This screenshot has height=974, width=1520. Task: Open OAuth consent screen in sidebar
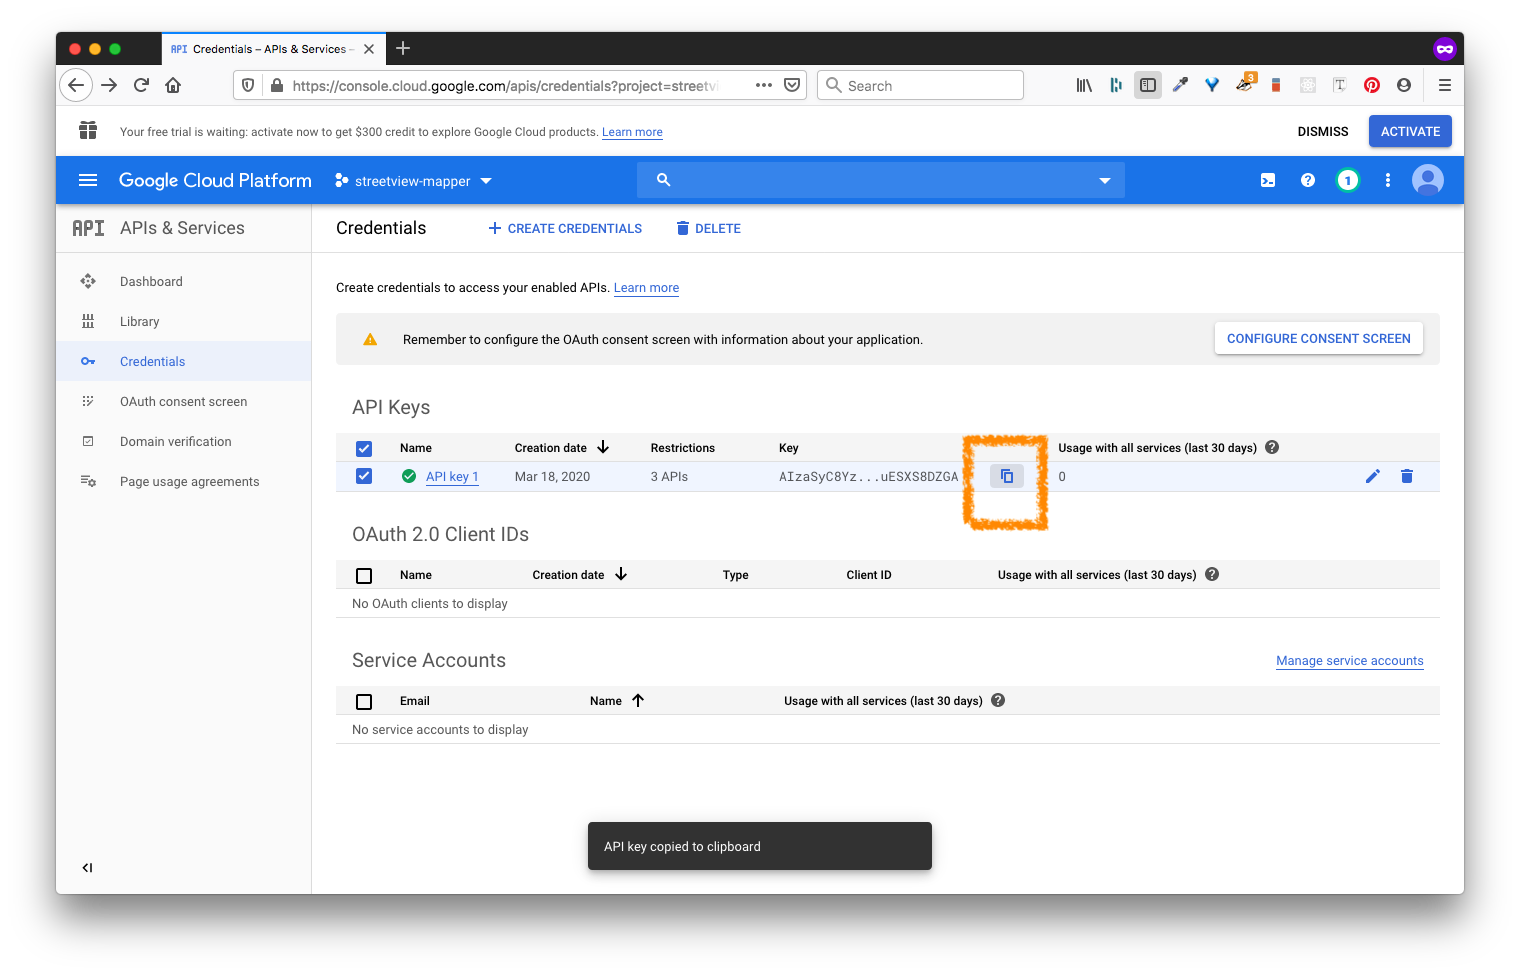pos(183,402)
